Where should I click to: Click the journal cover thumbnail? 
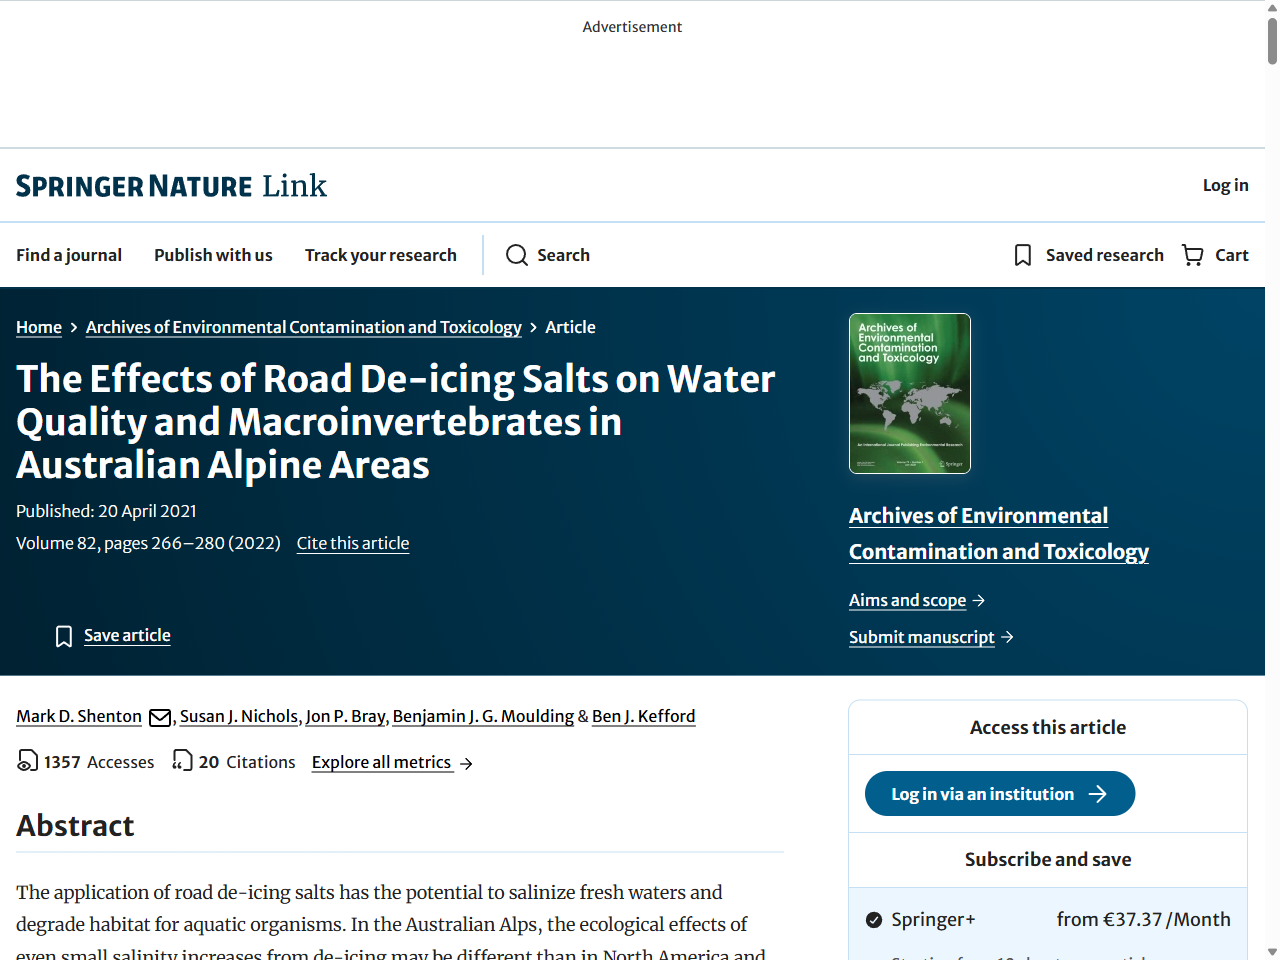[910, 393]
